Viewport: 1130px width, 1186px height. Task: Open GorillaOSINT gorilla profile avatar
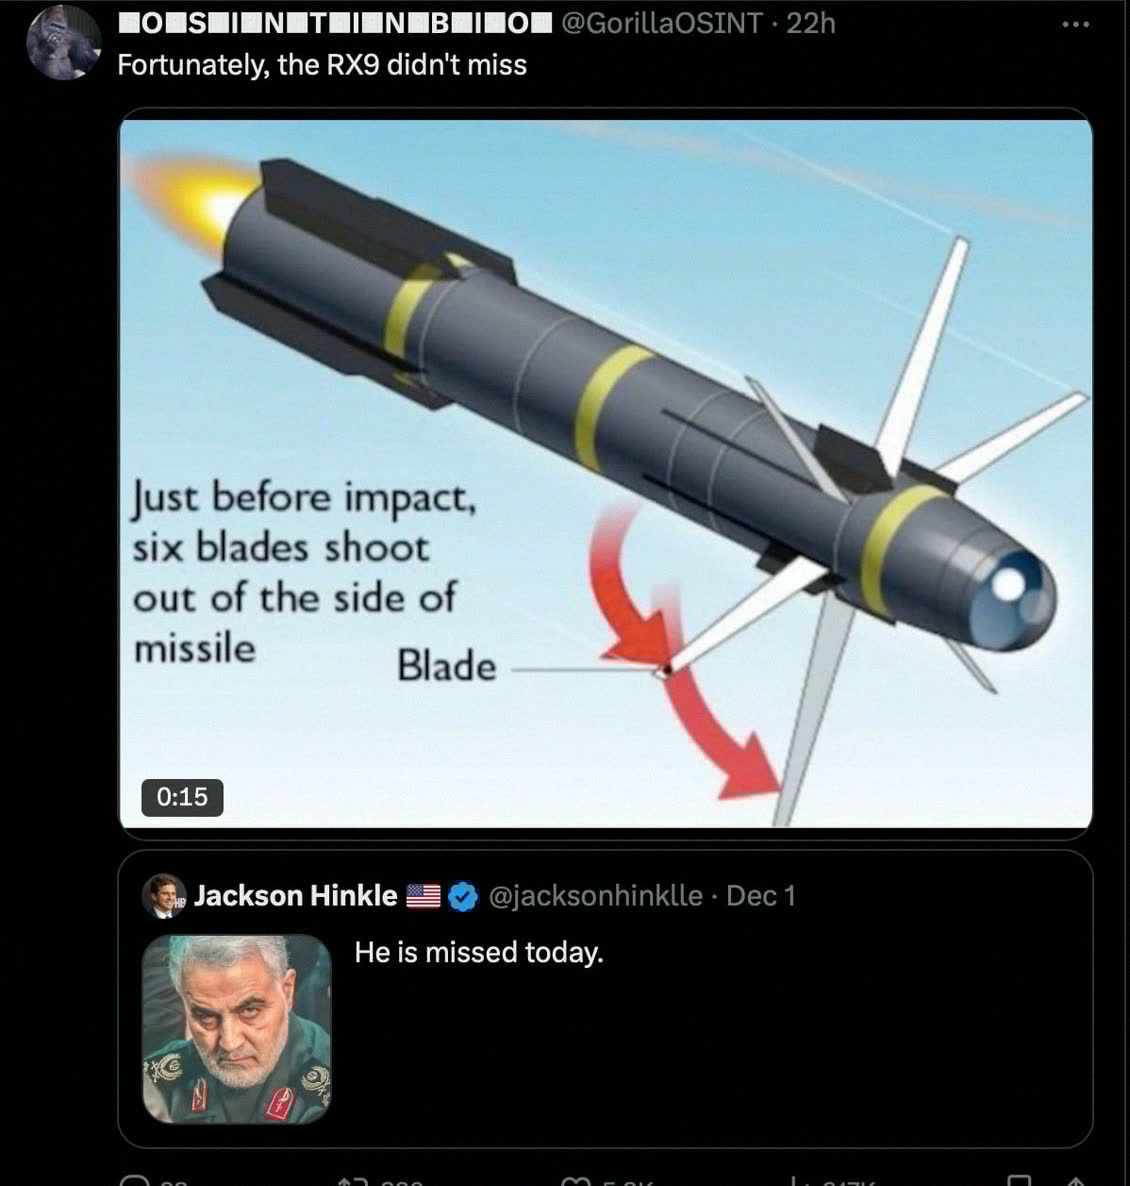coord(64,42)
